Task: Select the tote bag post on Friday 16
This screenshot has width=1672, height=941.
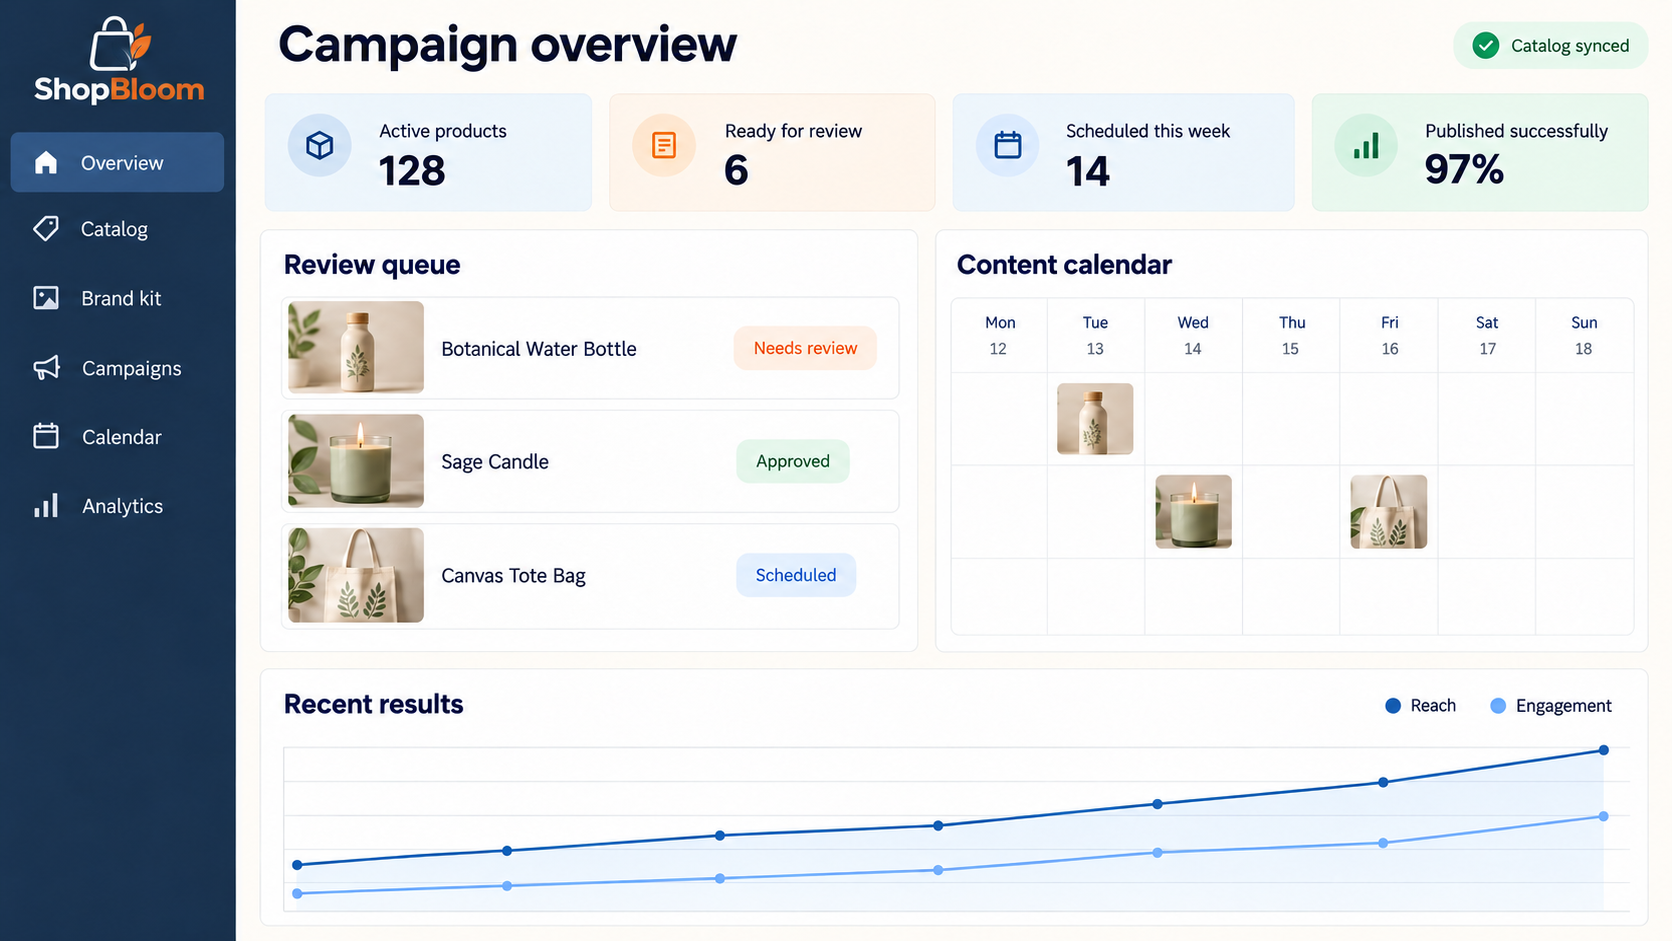Action: click(x=1388, y=512)
